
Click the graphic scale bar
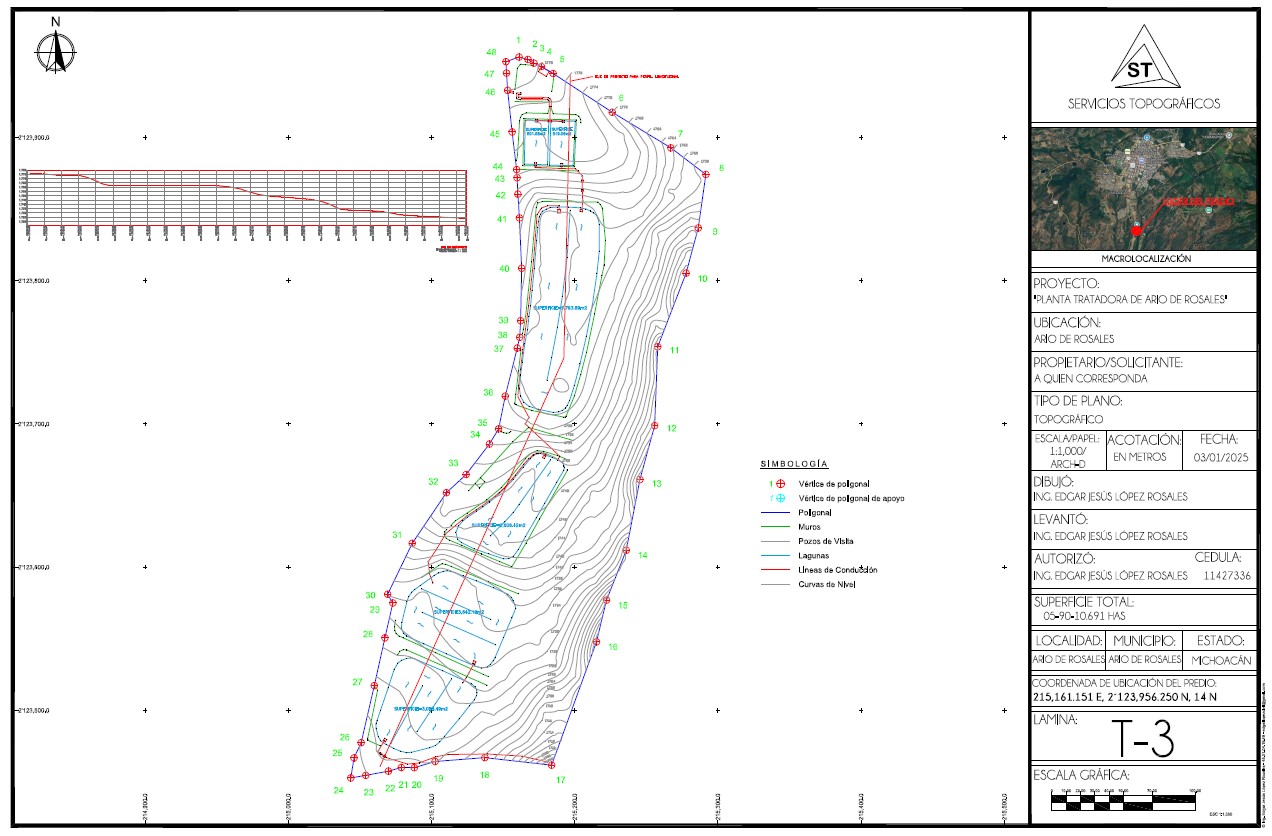pos(1125,800)
